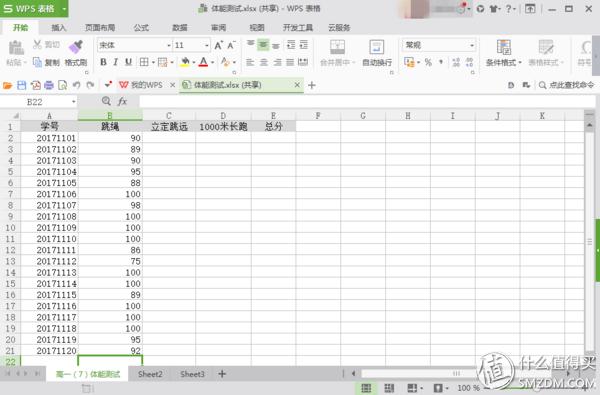Click the undo arrow icon

[x=77, y=85]
